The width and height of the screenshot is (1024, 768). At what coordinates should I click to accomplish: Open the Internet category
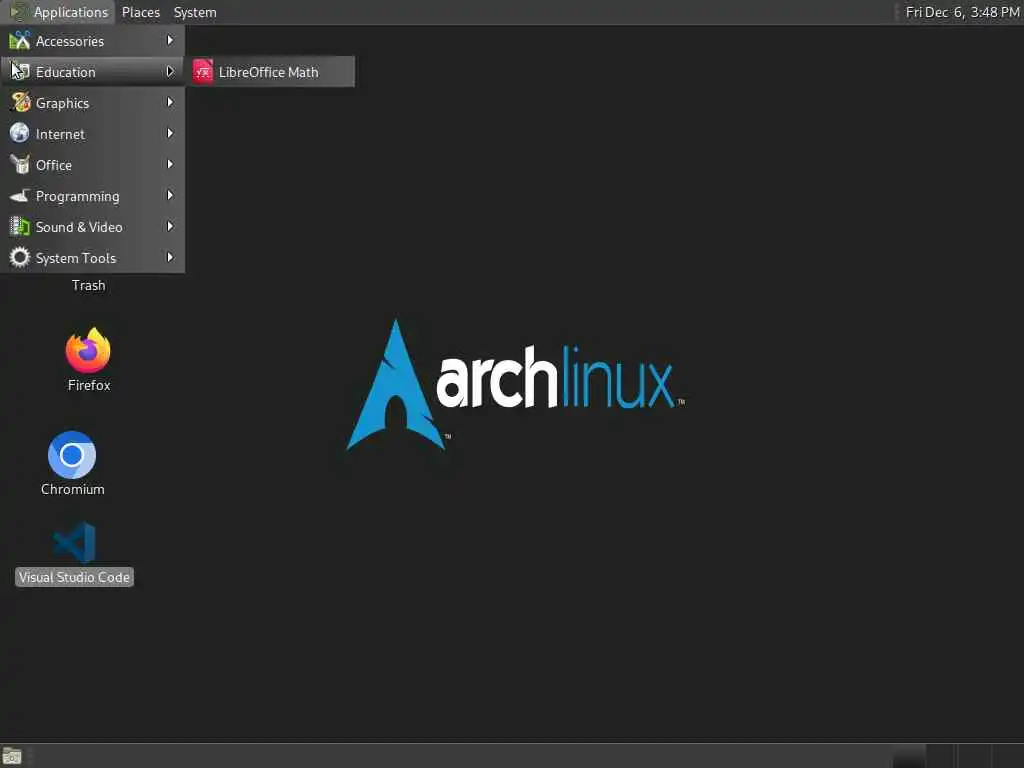click(x=93, y=134)
